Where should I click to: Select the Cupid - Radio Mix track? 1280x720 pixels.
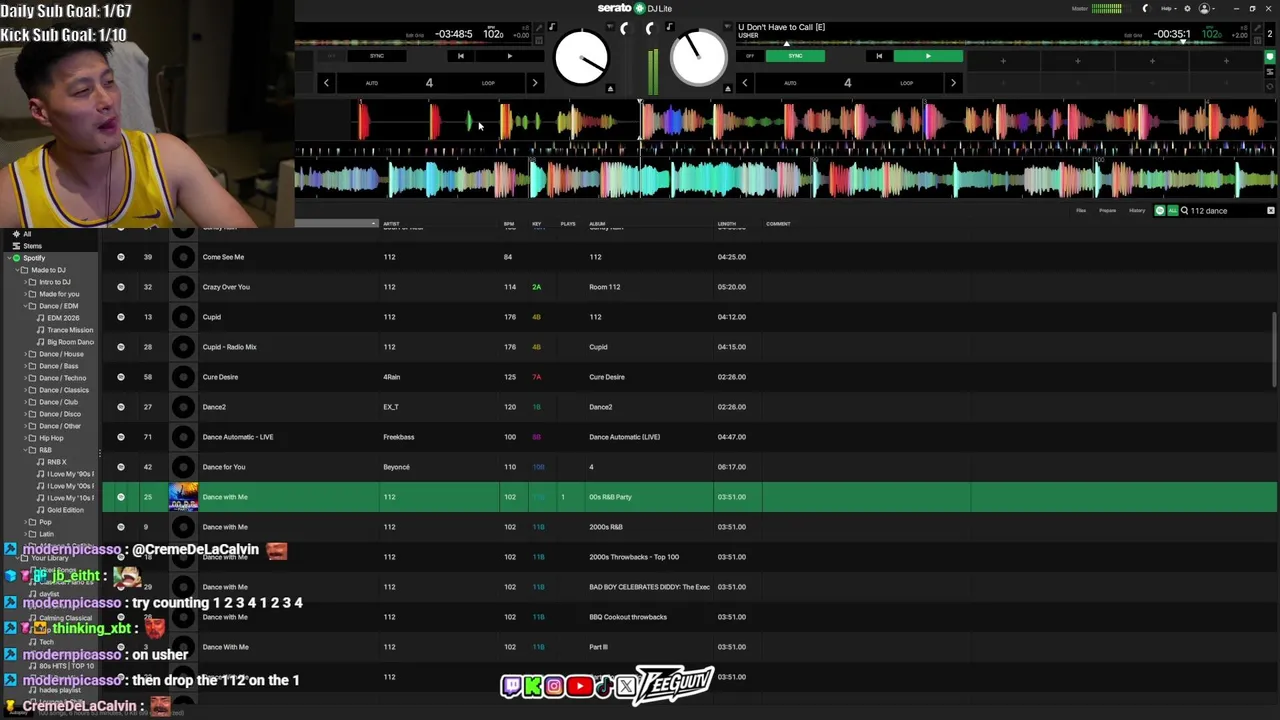tap(690, 347)
